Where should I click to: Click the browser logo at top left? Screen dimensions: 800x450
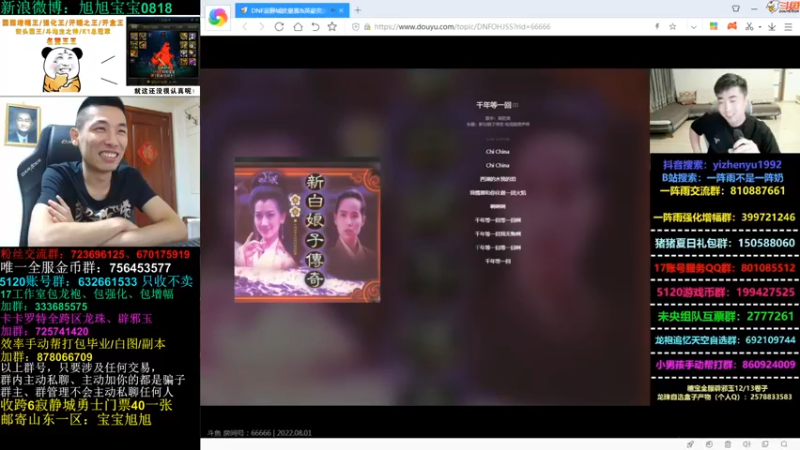coord(218,17)
